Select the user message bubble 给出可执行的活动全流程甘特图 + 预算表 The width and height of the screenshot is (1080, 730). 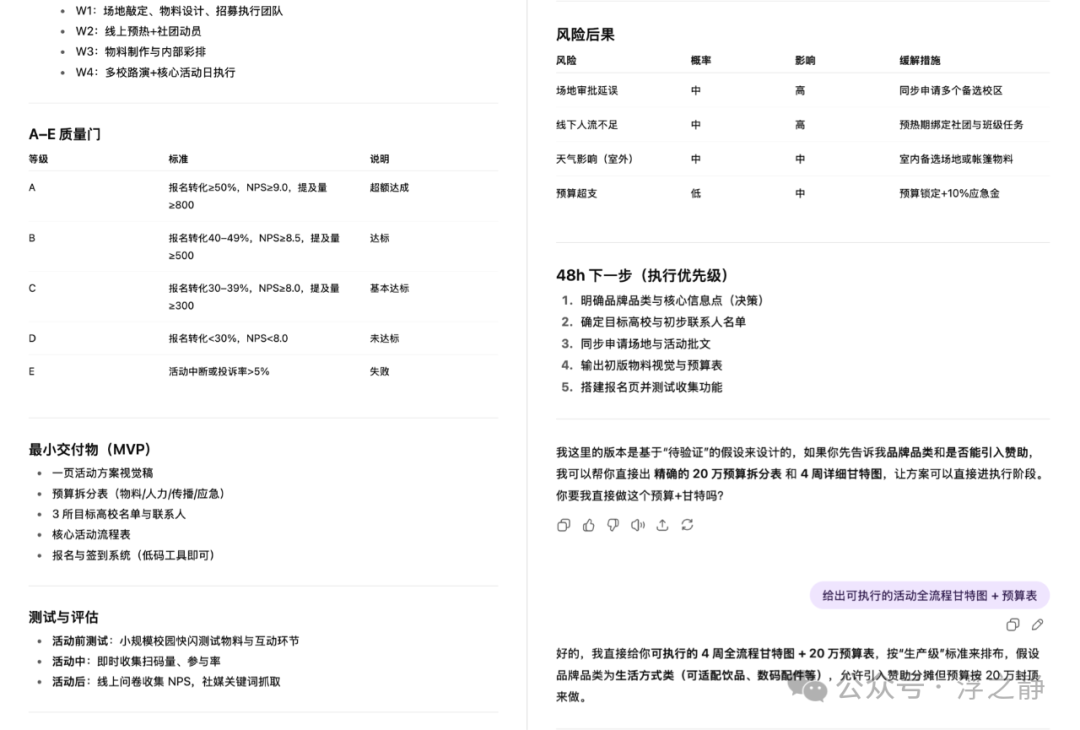929,596
